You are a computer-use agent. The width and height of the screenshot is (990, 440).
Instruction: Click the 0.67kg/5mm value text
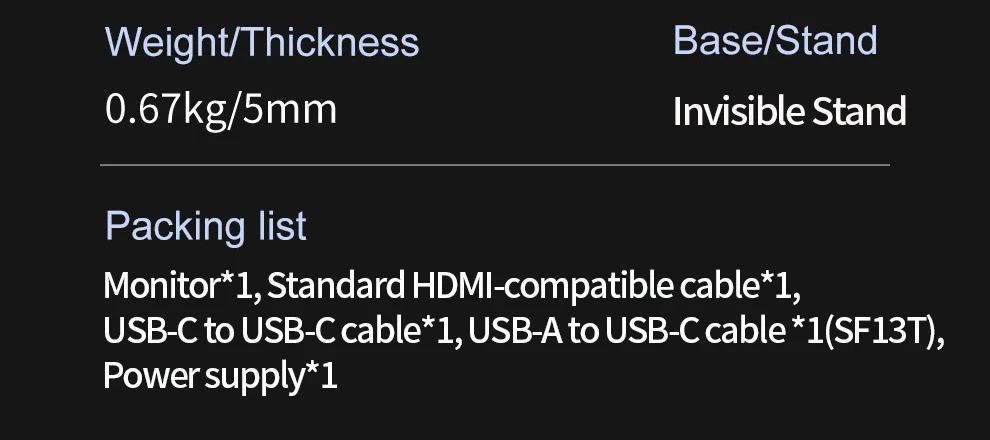point(221,110)
